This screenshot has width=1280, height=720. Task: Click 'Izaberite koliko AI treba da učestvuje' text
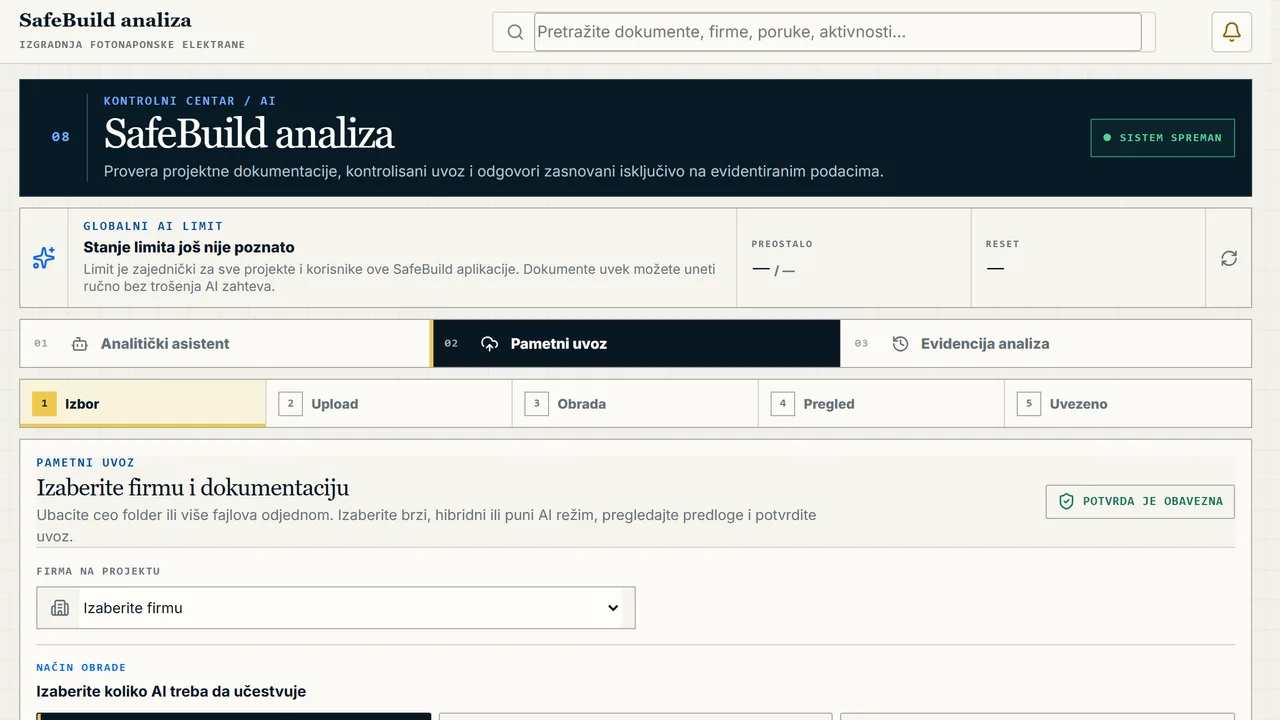coord(171,691)
